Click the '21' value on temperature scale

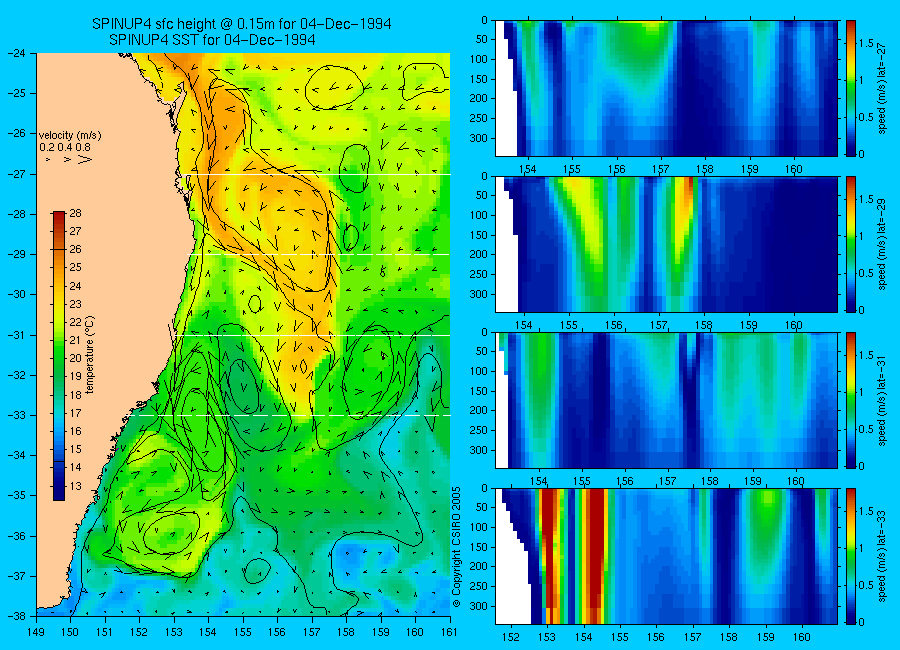coord(76,340)
